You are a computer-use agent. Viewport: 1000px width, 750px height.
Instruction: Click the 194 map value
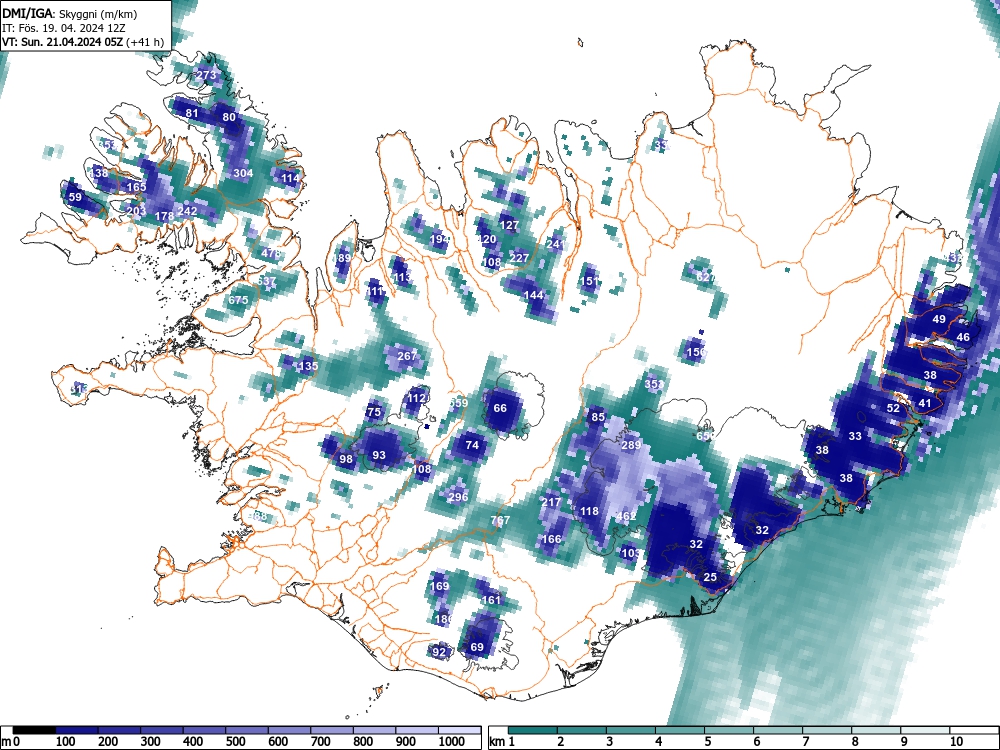pyautogui.click(x=439, y=240)
